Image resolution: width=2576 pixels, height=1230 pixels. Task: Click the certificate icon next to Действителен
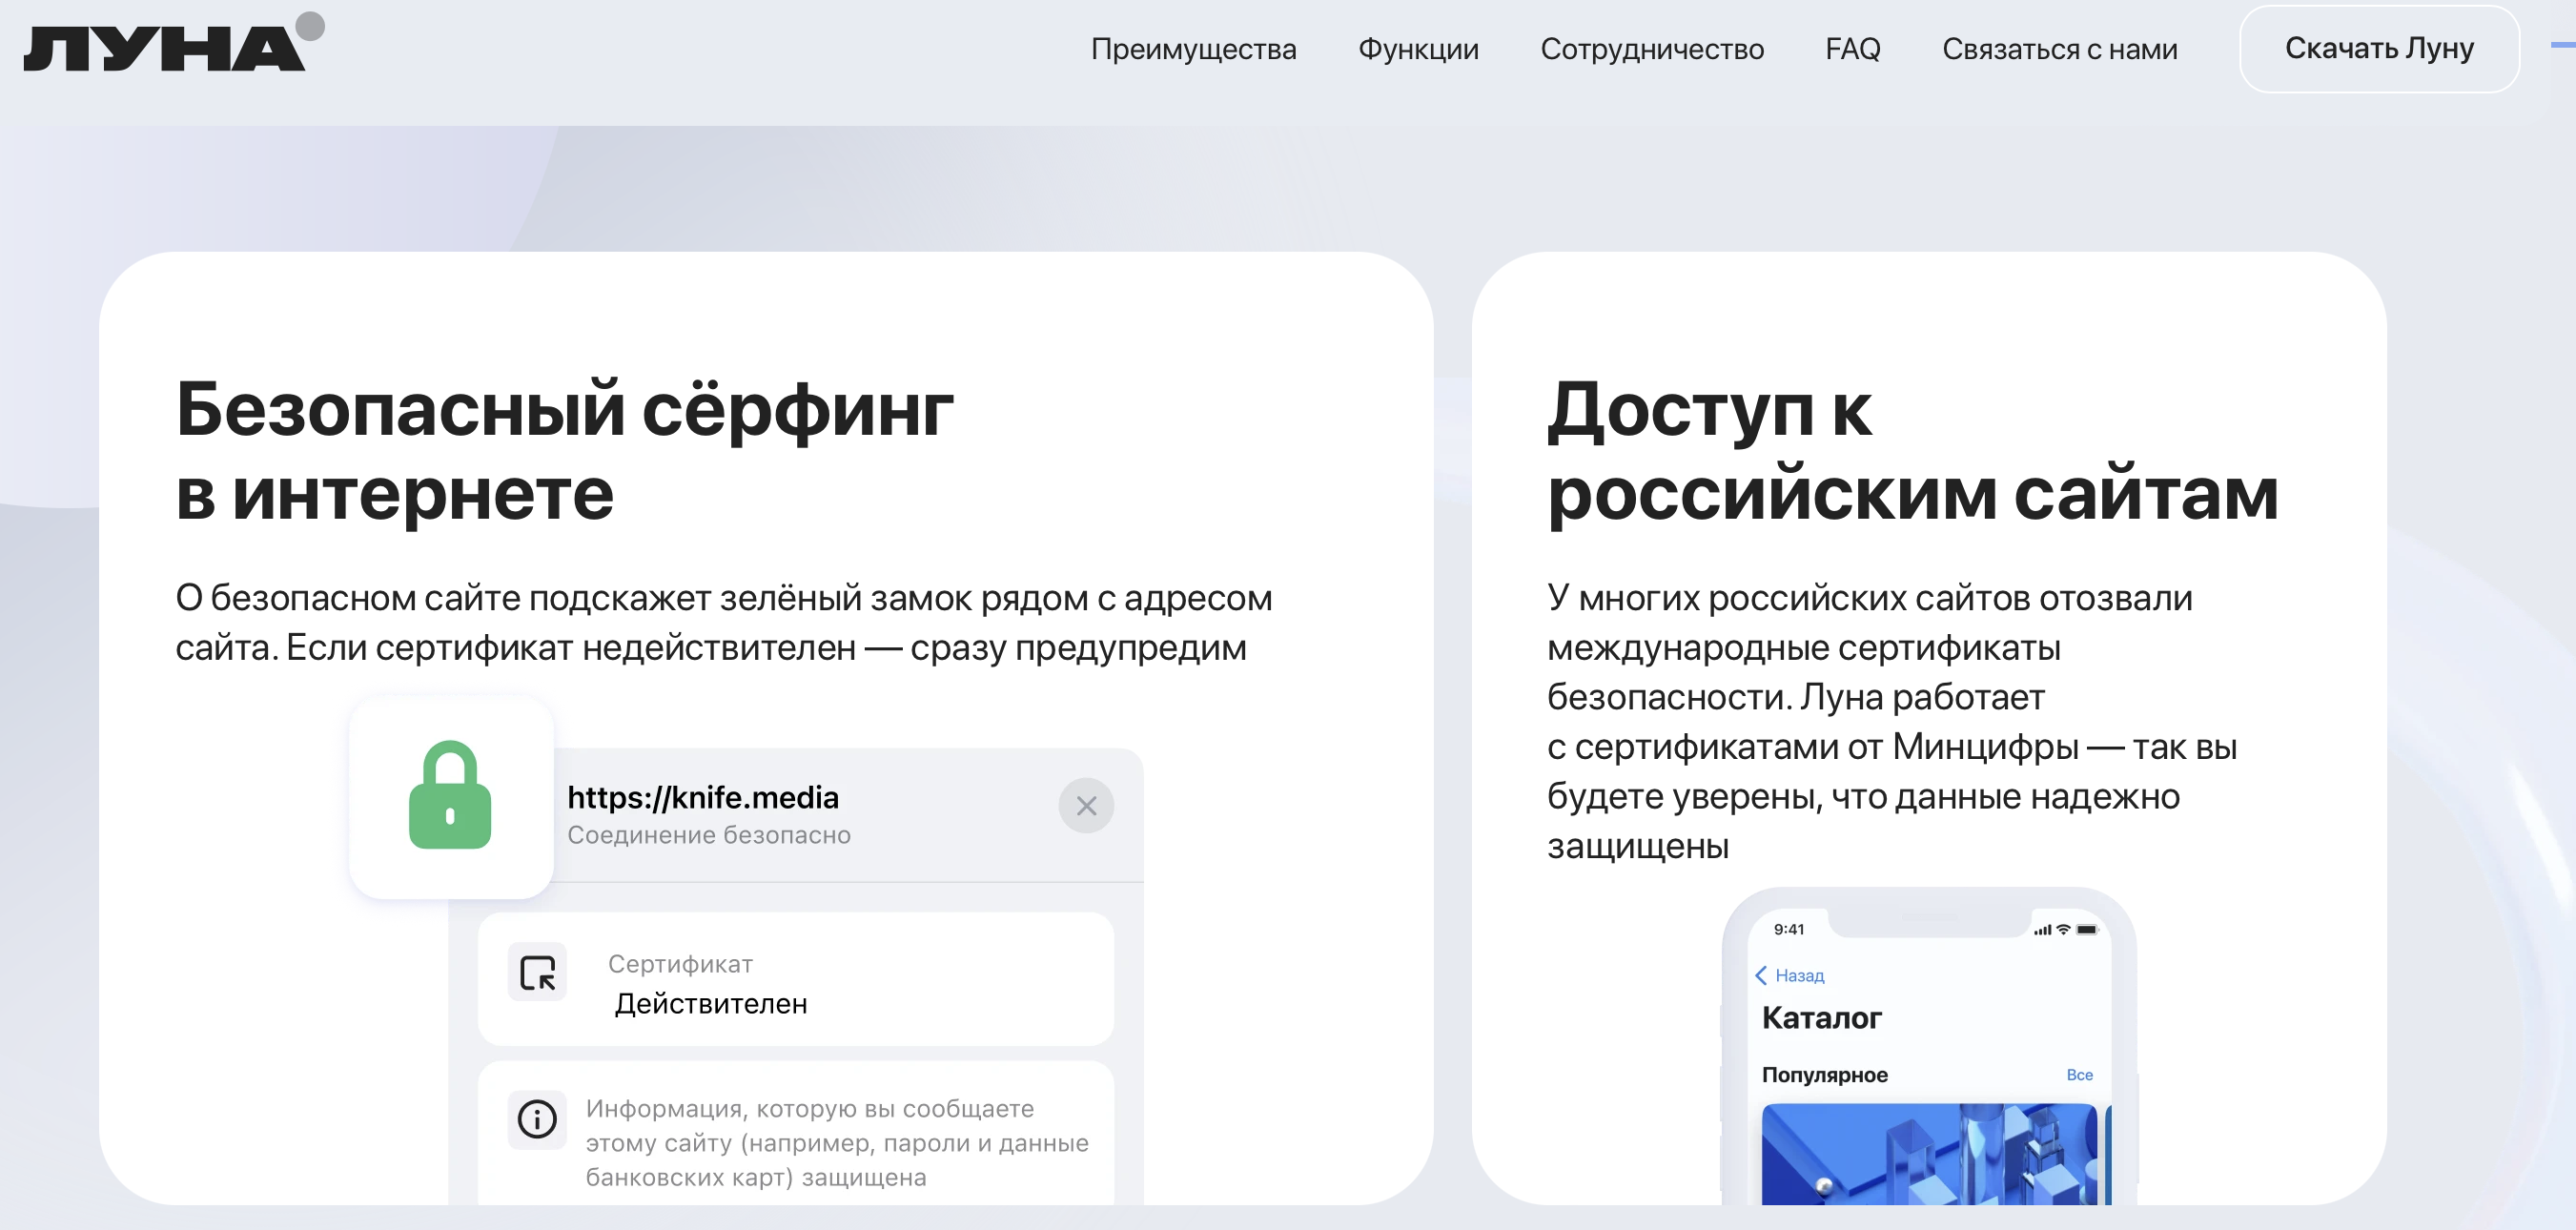pos(537,971)
